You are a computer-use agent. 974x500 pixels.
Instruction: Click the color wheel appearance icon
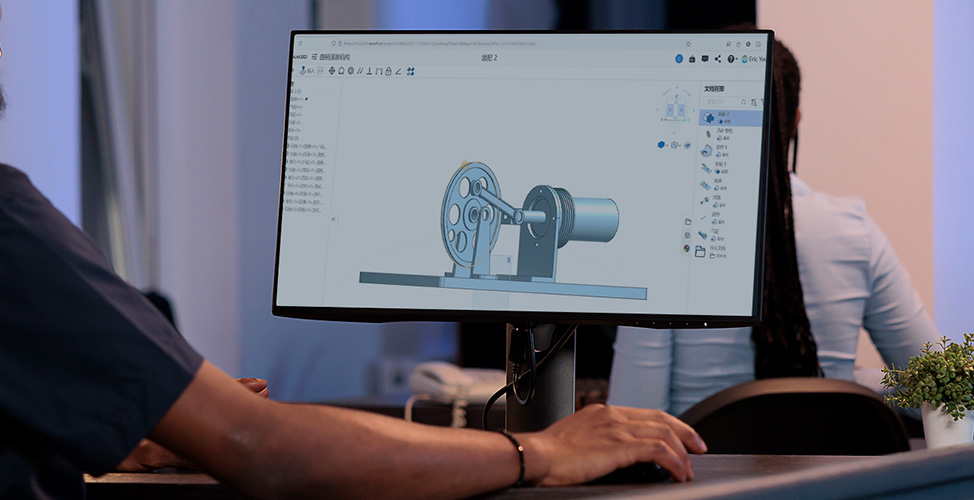[x=687, y=248]
